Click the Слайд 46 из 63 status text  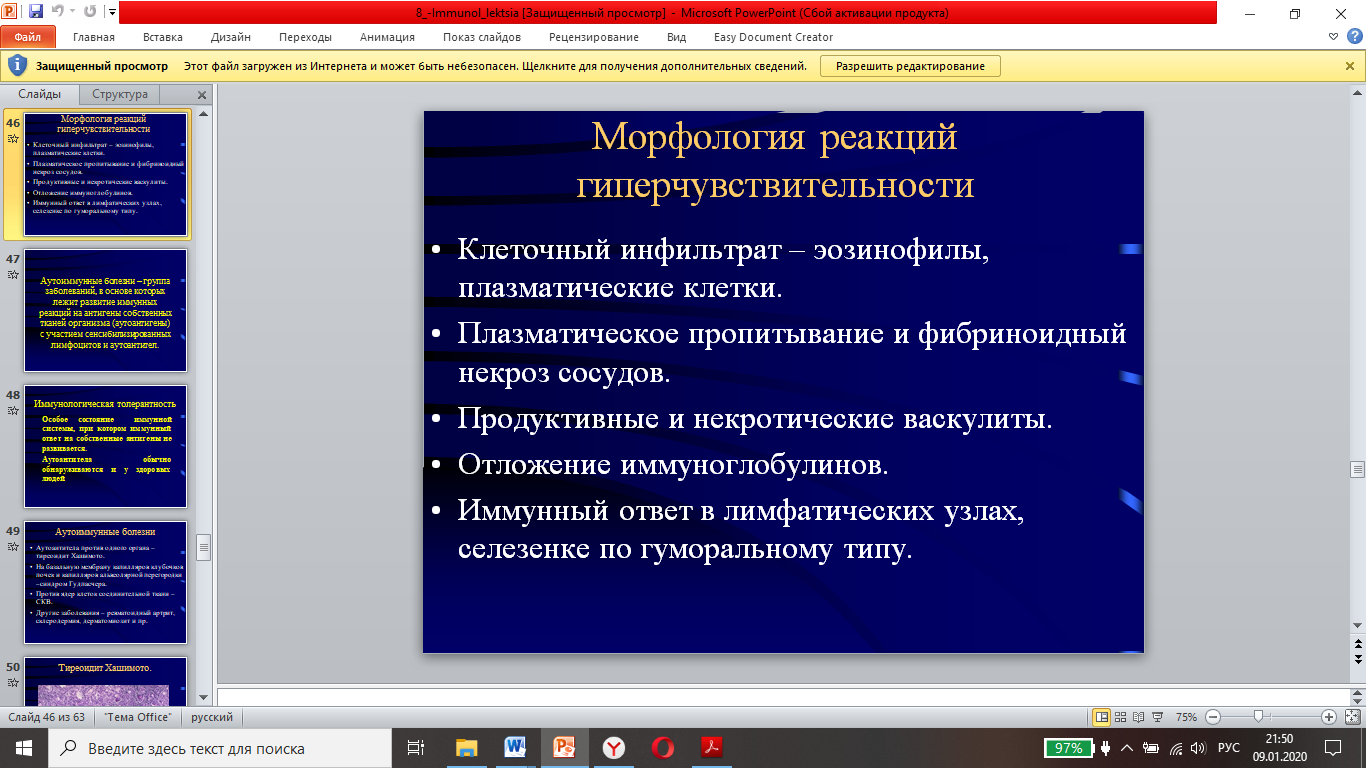[x=46, y=717]
